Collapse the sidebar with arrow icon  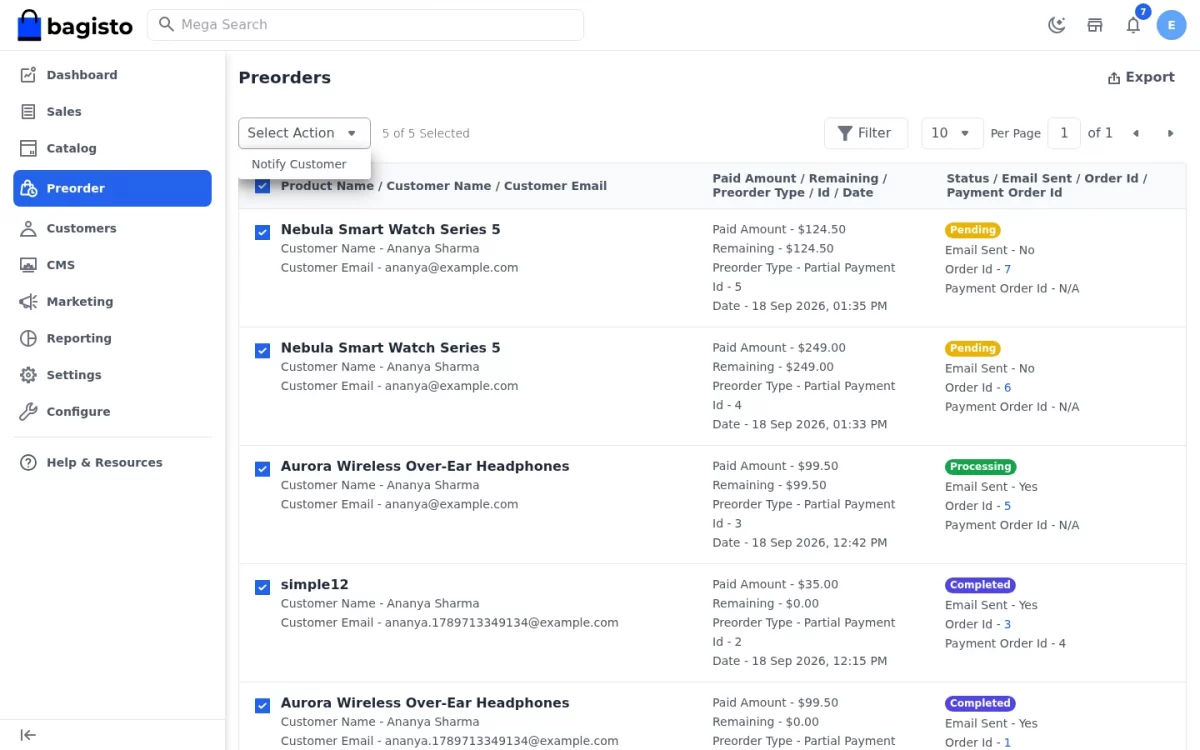pos(28,735)
